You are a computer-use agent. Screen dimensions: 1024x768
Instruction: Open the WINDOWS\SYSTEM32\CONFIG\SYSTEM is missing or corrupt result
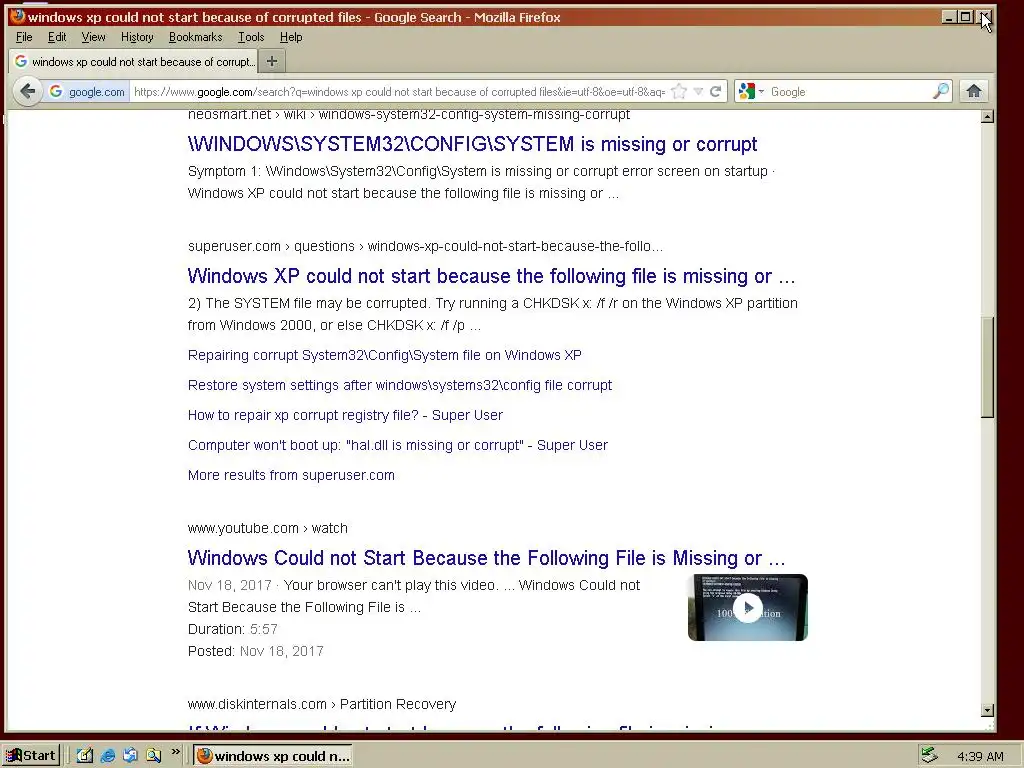point(472,144)
